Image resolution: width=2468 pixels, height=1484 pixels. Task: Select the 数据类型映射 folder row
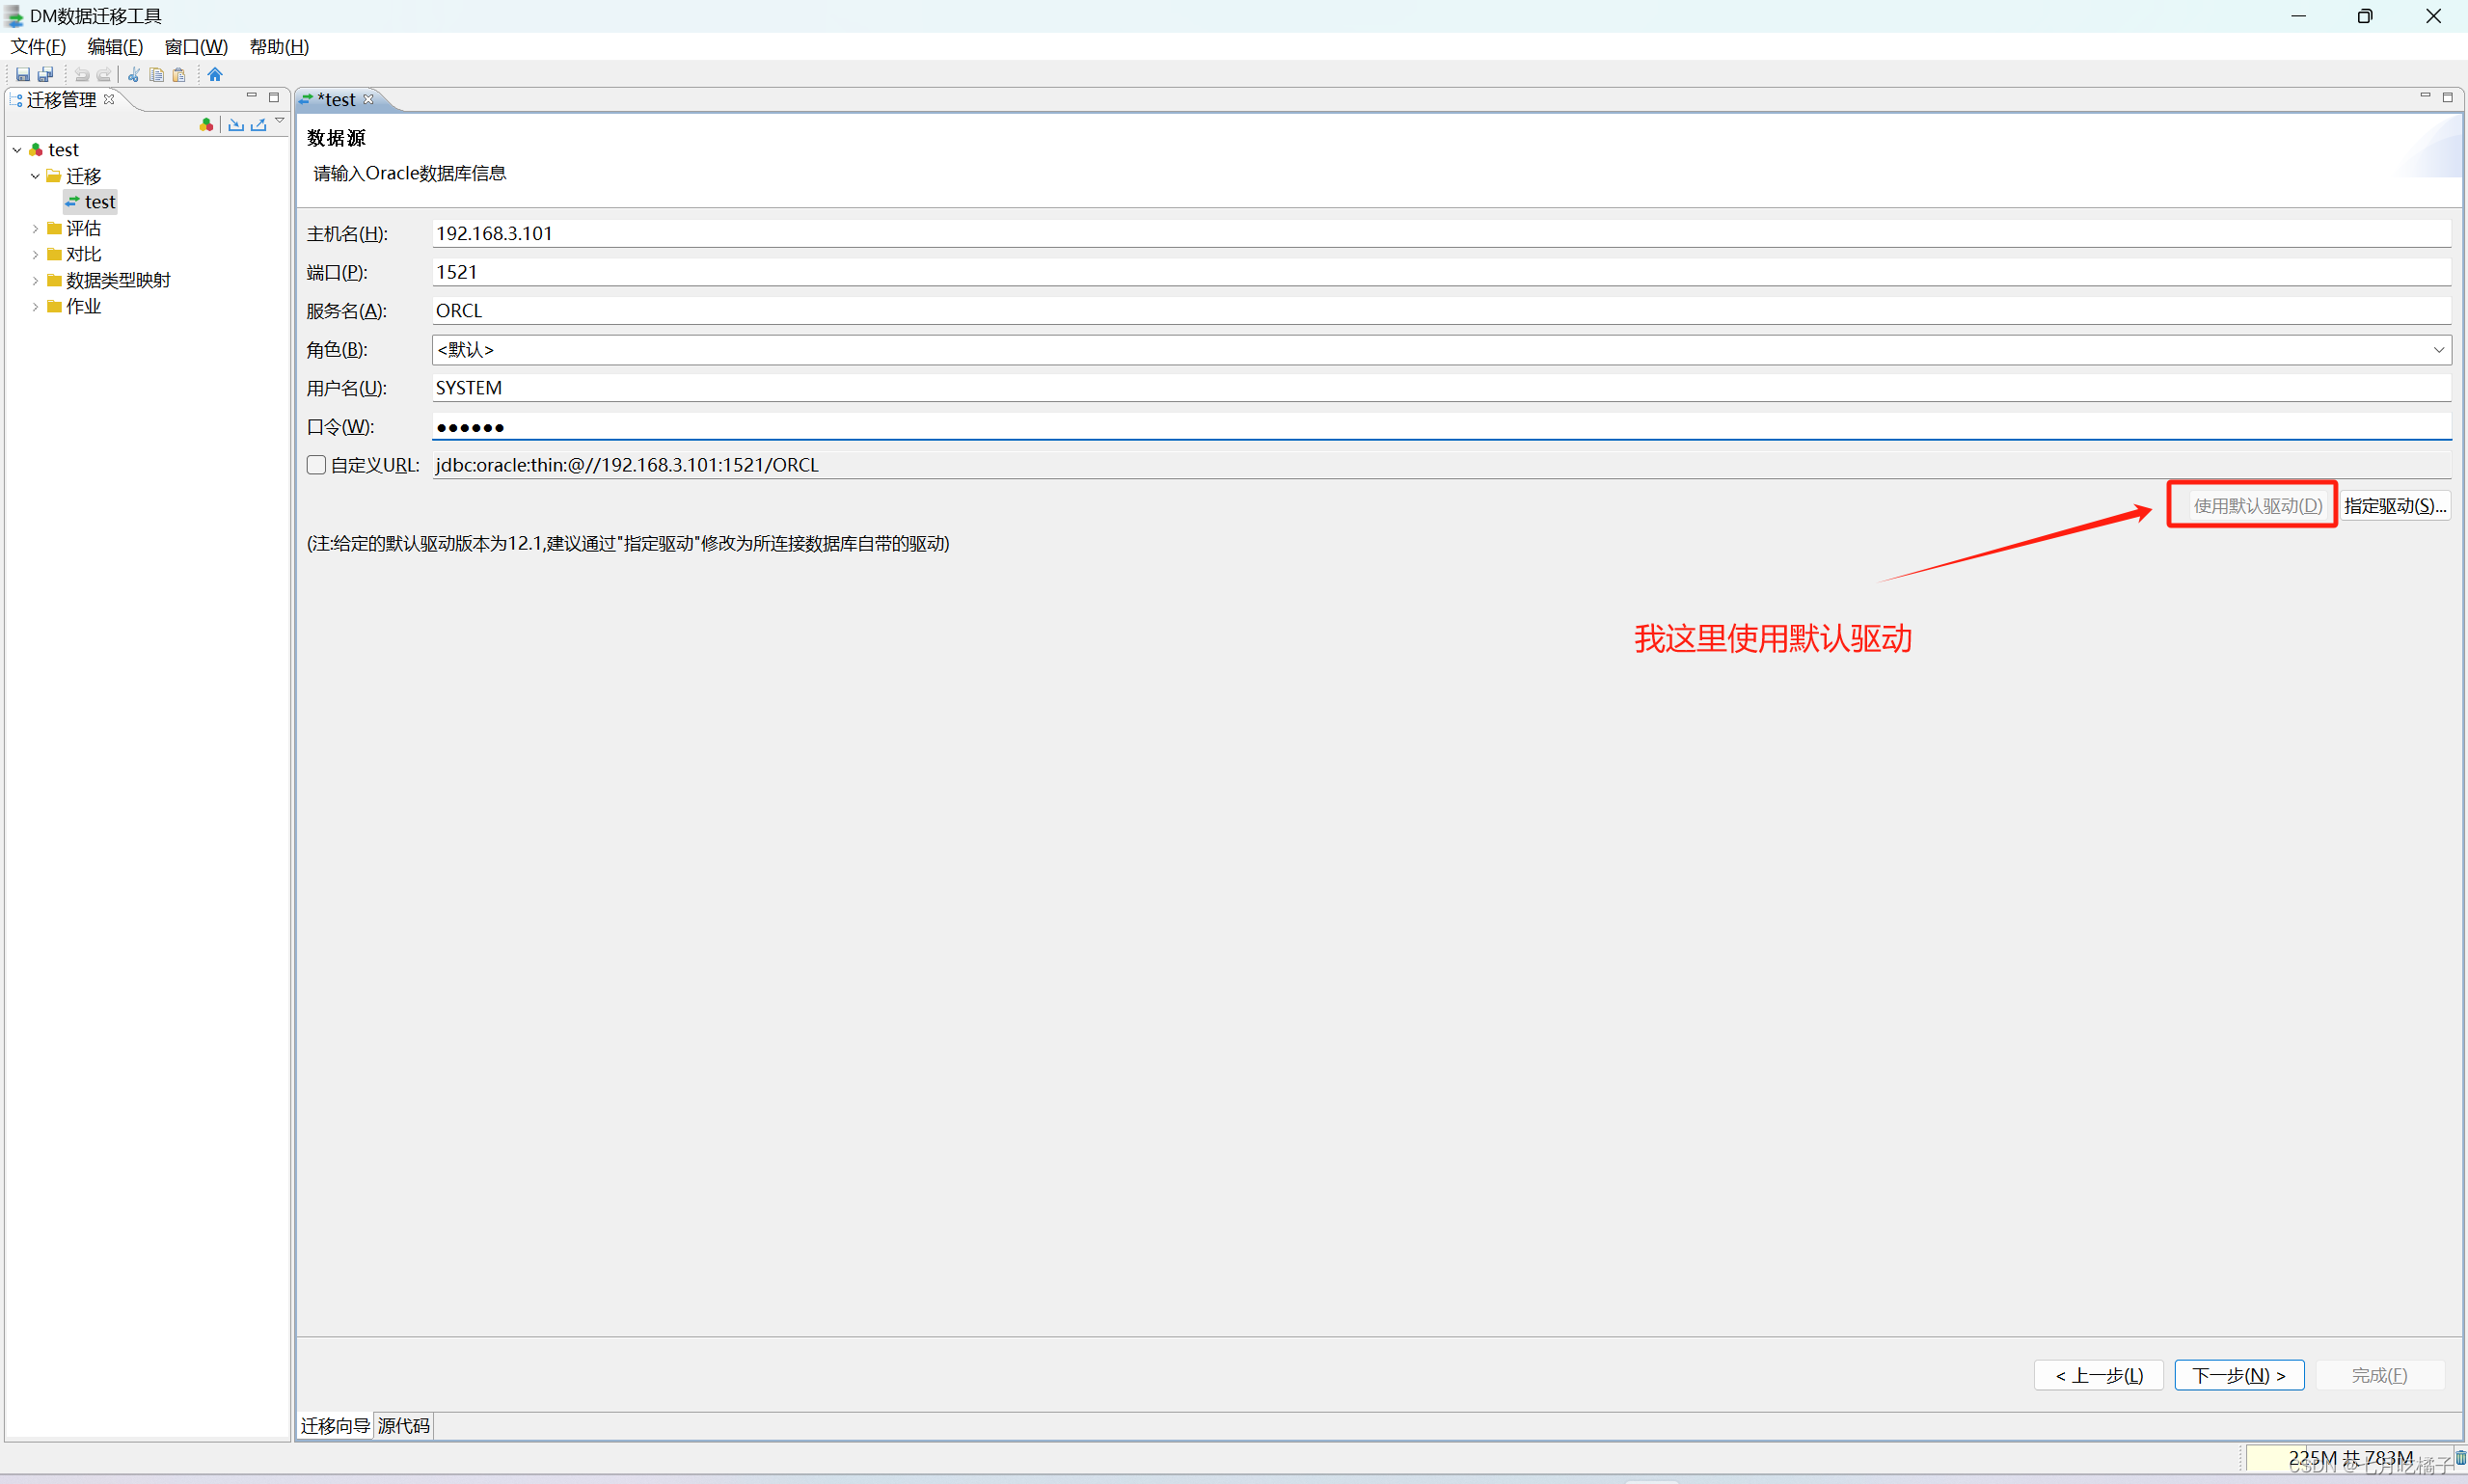pos(109,281)
